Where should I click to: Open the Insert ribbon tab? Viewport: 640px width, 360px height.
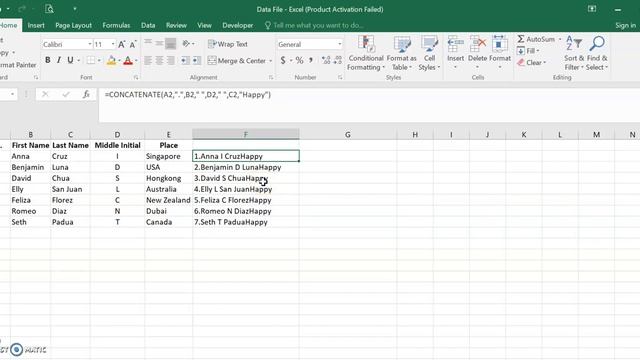(36, 25)
